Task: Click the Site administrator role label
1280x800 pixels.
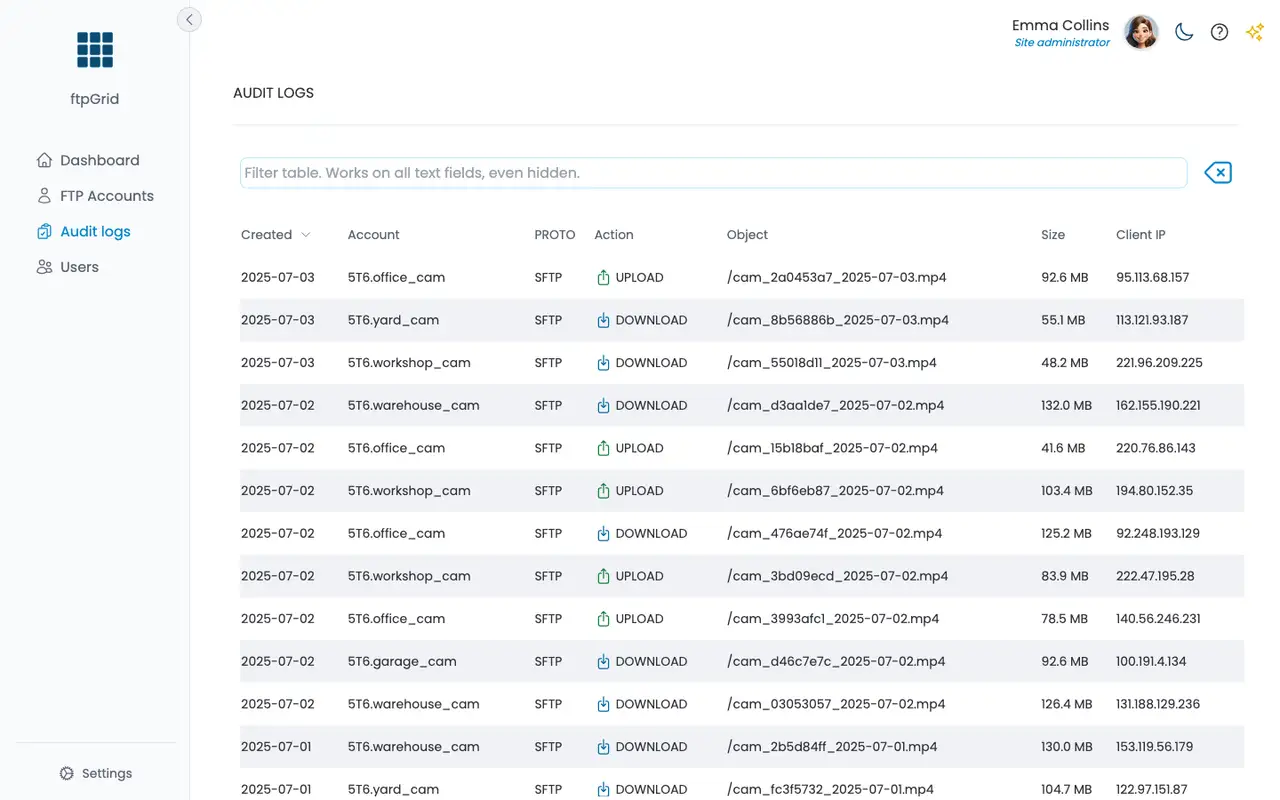Action: (x=1062, y=43)
